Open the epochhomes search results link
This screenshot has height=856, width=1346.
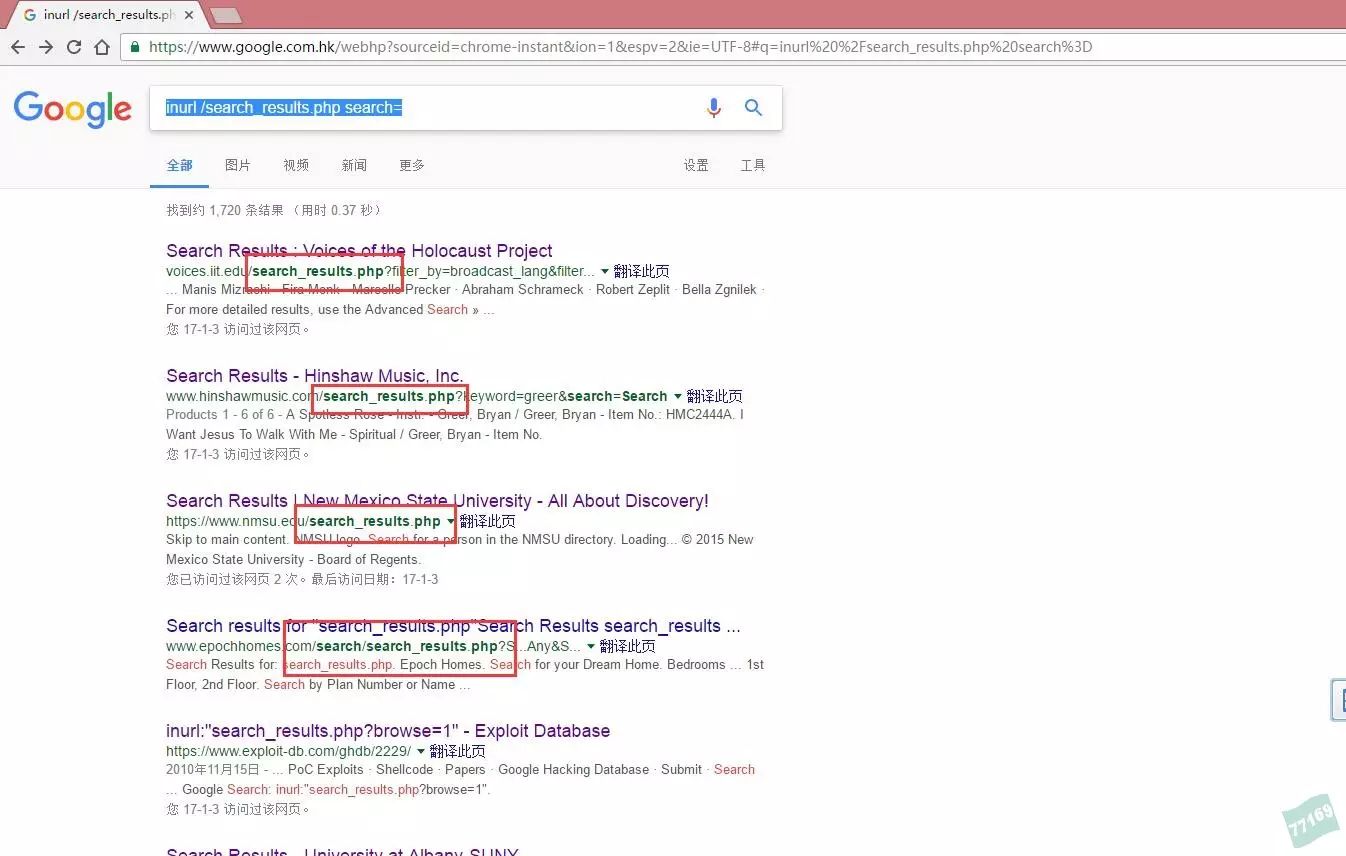click(x=453, y=626)
